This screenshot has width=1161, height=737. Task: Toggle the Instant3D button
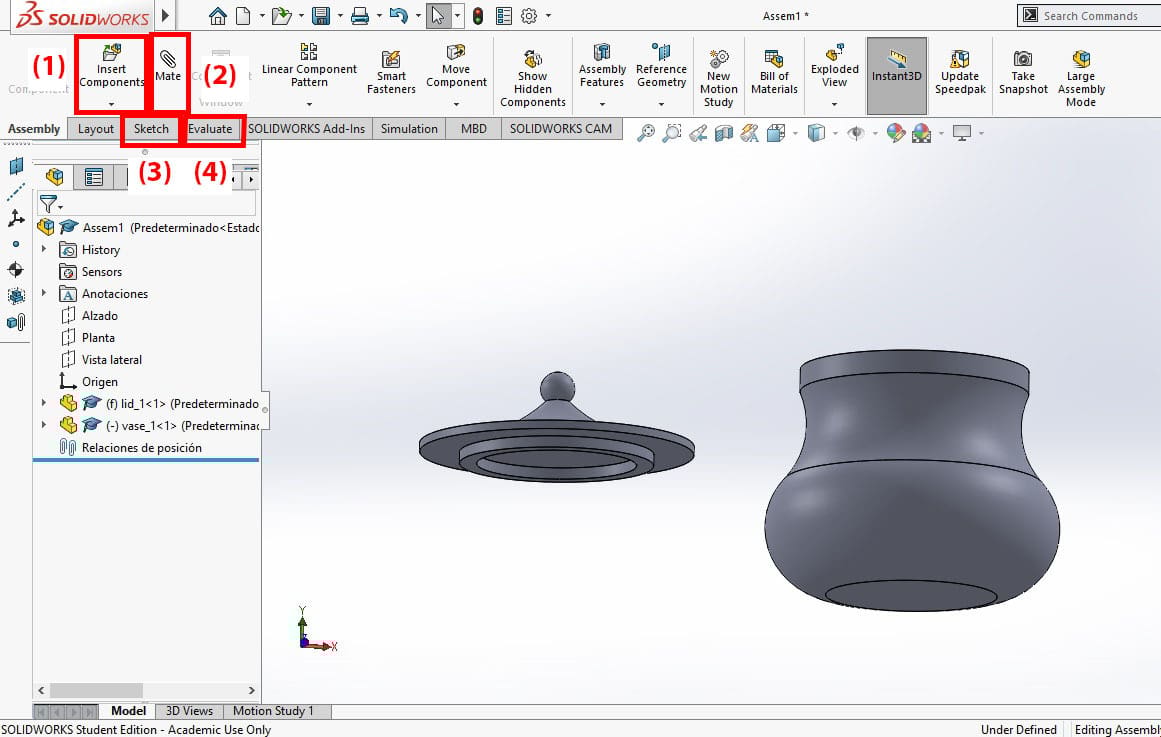pyautogui.click(x=897, y=76)
